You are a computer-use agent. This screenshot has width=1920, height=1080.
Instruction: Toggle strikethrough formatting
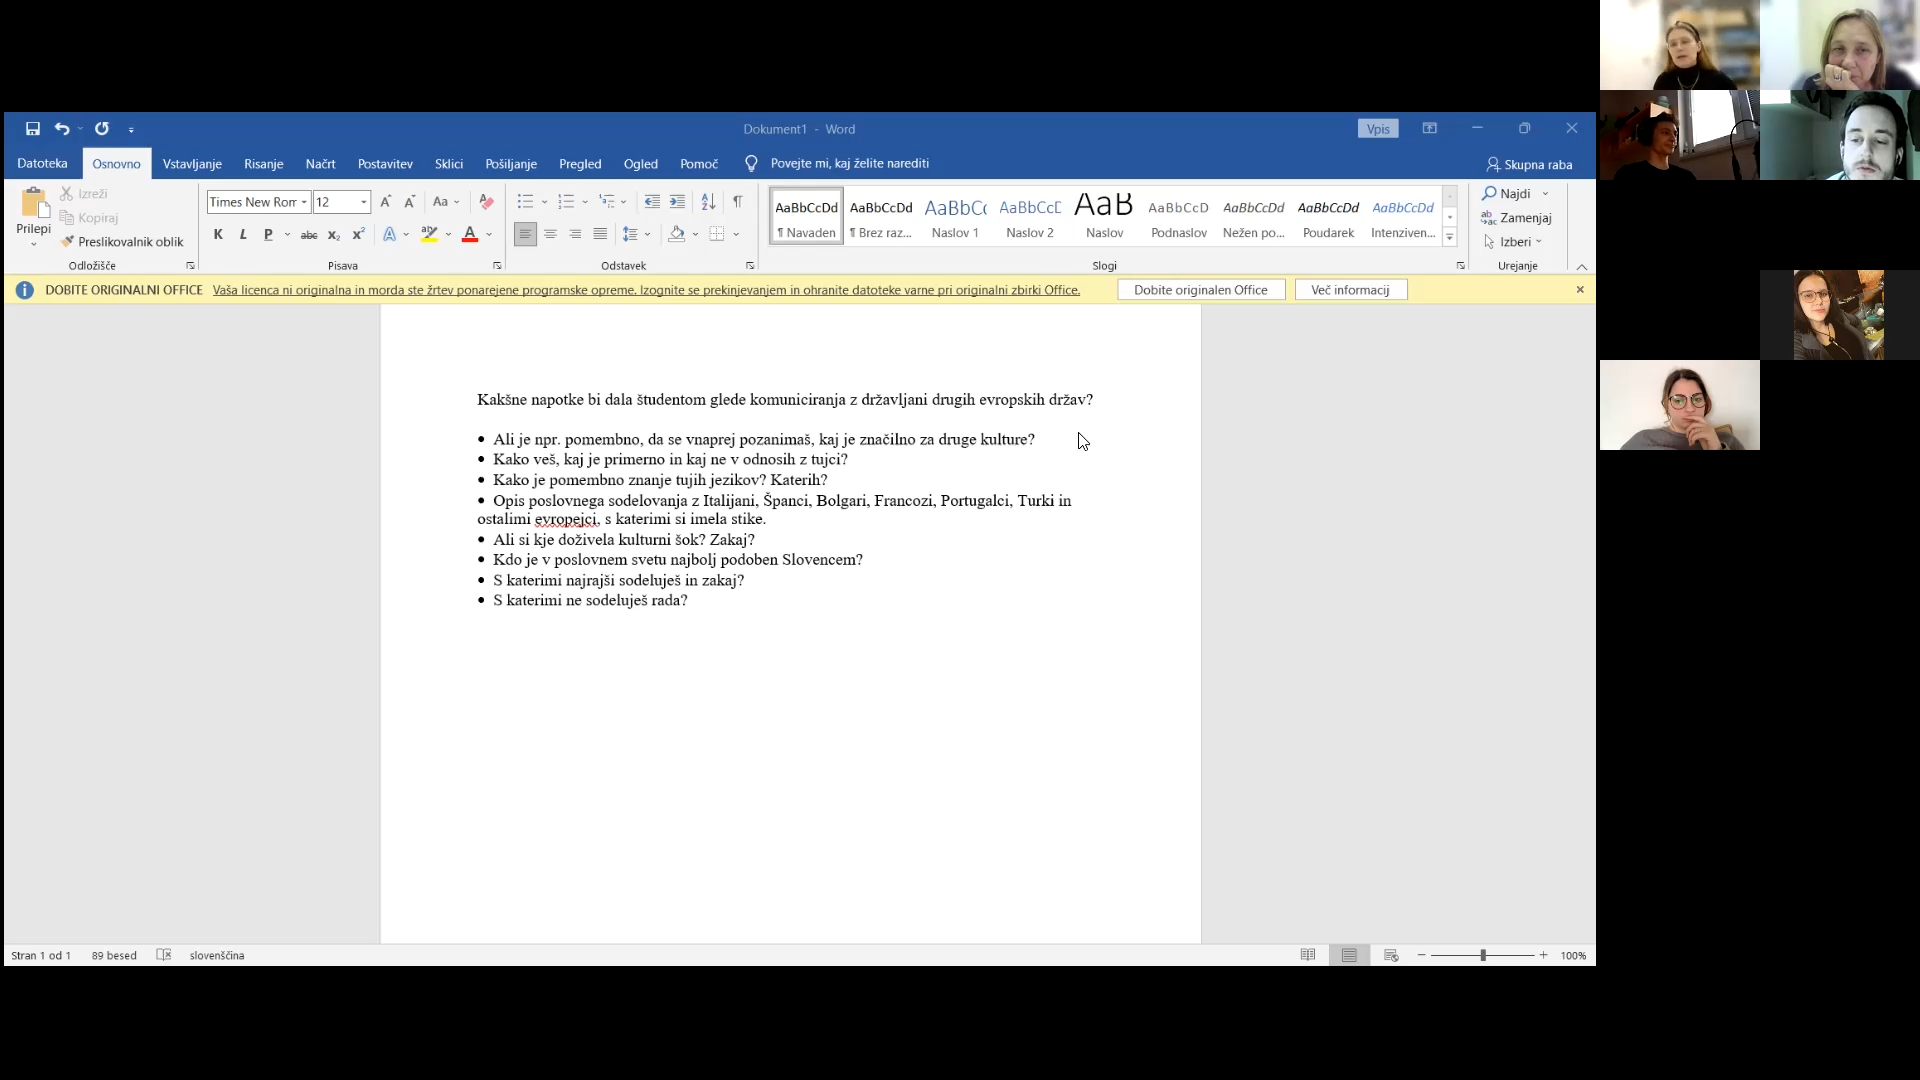[309, 234]
